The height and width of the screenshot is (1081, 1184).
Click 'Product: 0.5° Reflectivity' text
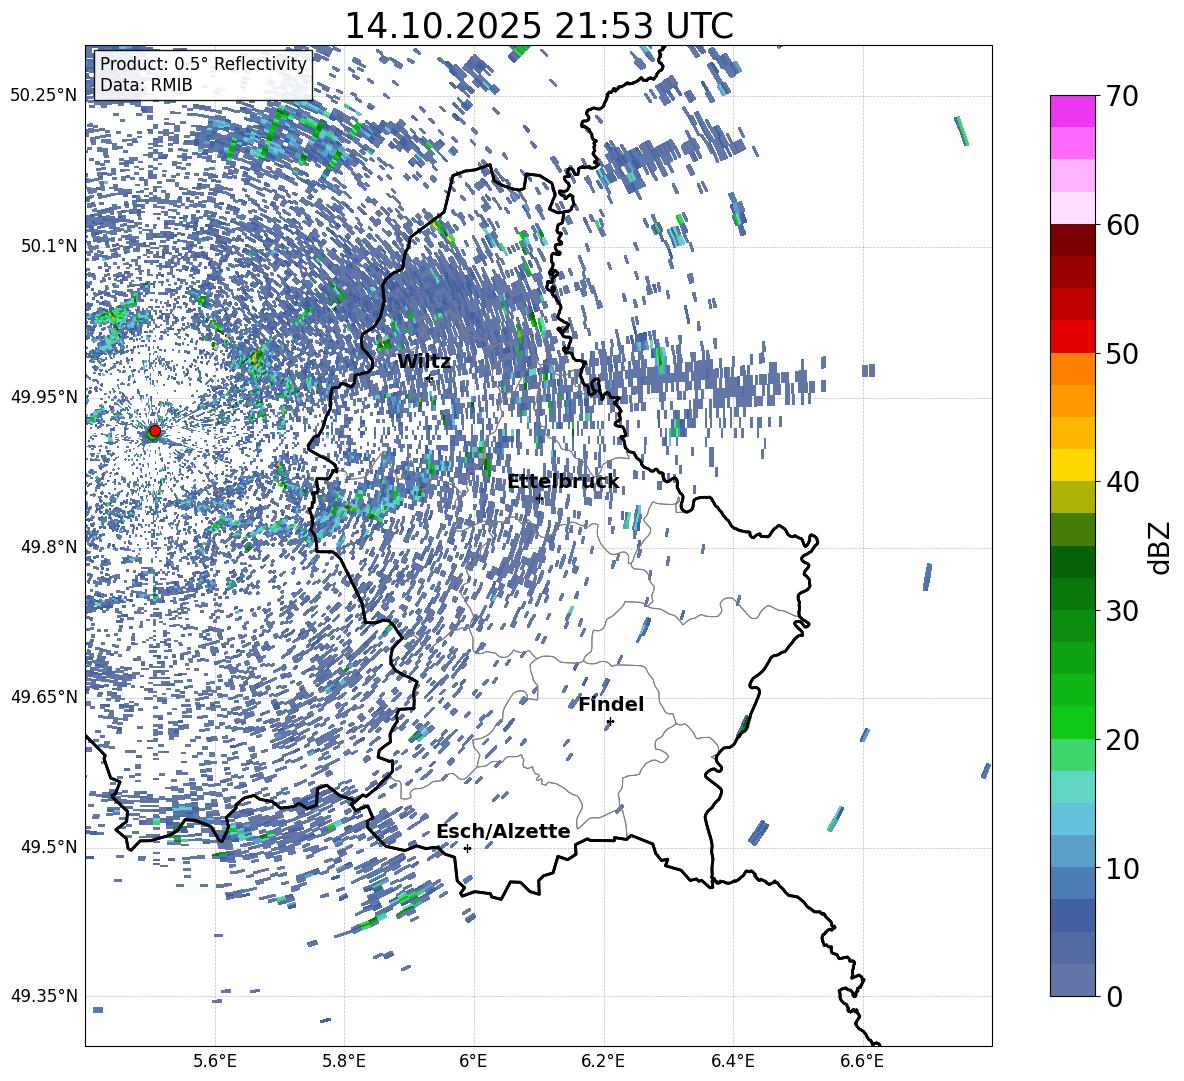(203, 63)
